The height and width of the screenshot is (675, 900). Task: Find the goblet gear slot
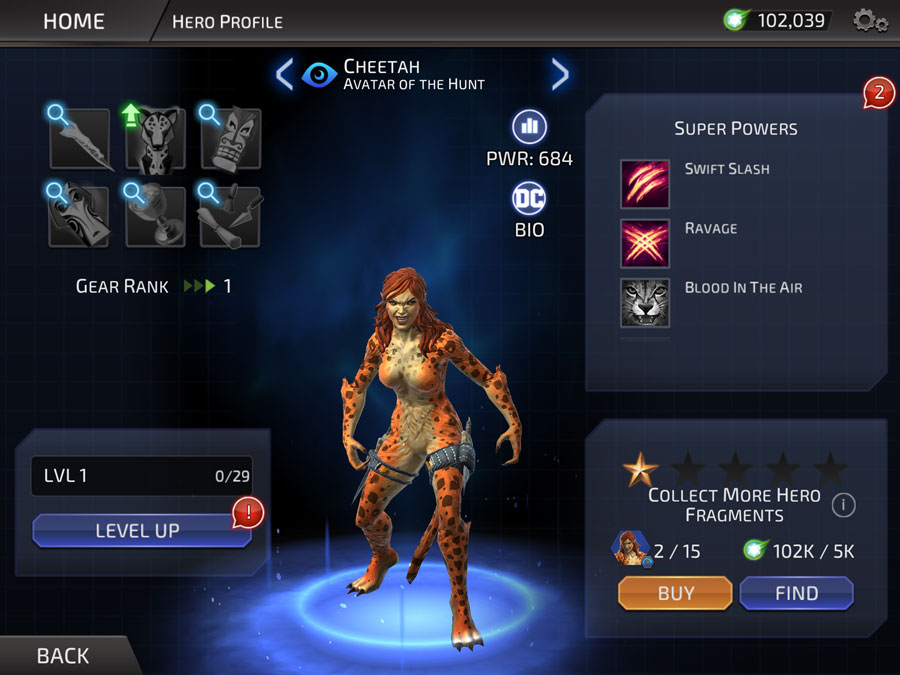coord(155,216)
